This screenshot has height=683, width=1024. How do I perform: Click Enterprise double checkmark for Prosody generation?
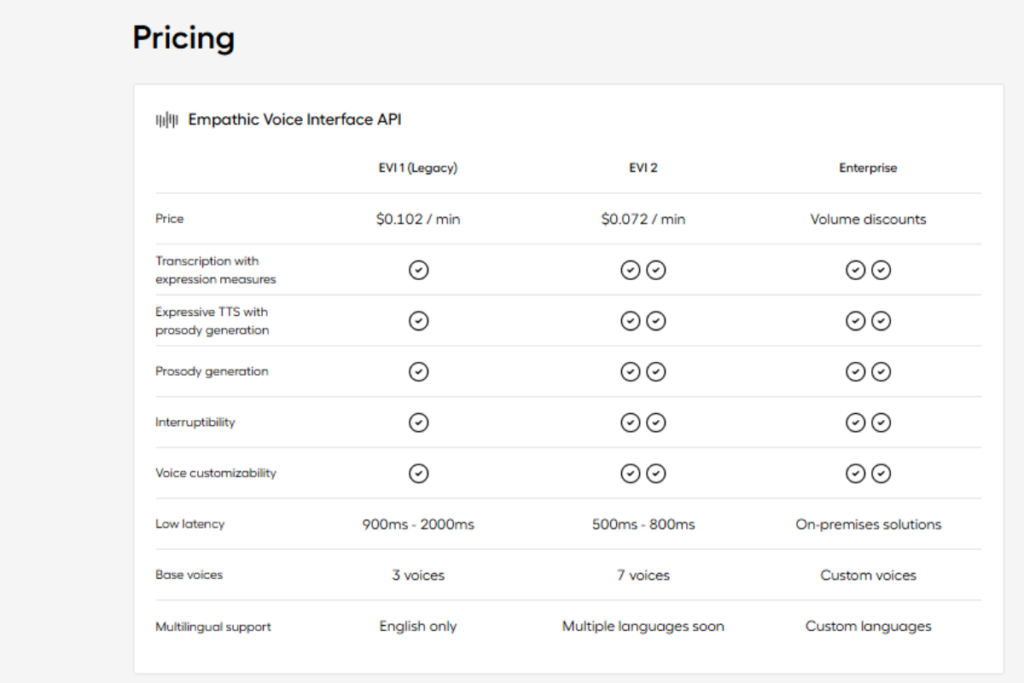(868, 372)
